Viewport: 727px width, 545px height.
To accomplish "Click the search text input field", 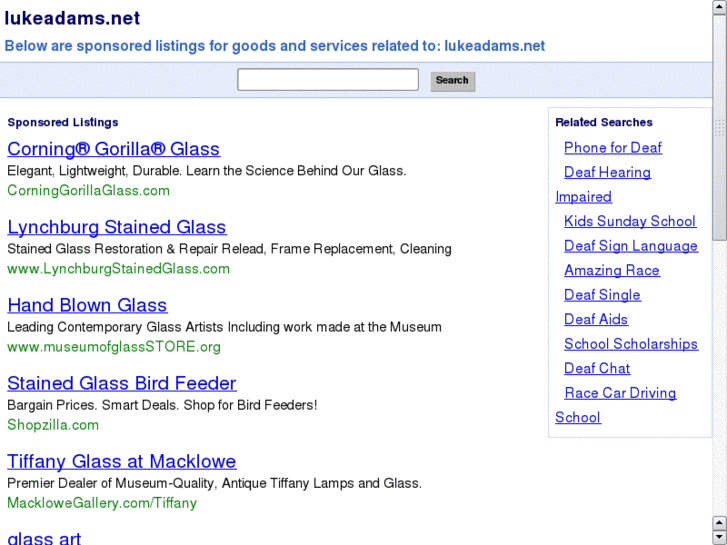I will [327, 80].
